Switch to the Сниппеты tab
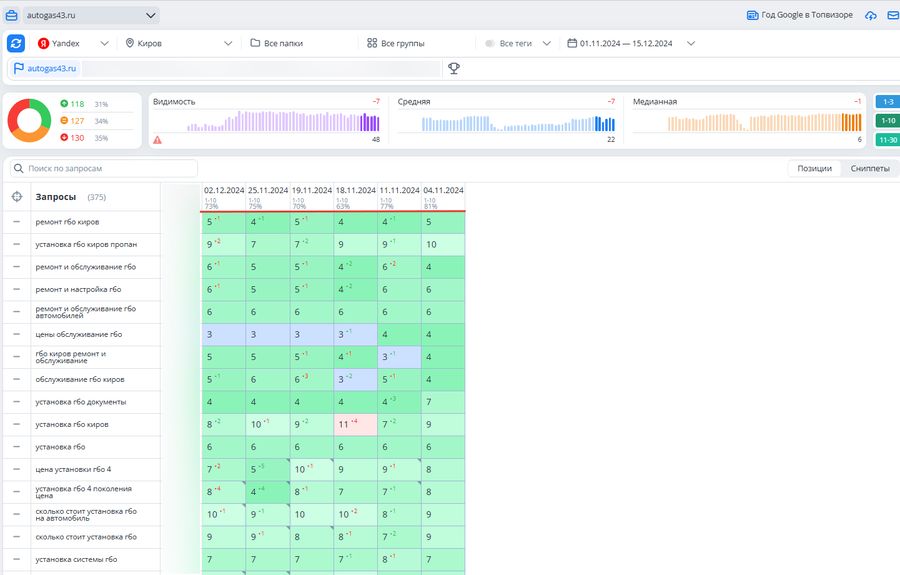This screenshot has height=575, width=900. coord(869,169)
